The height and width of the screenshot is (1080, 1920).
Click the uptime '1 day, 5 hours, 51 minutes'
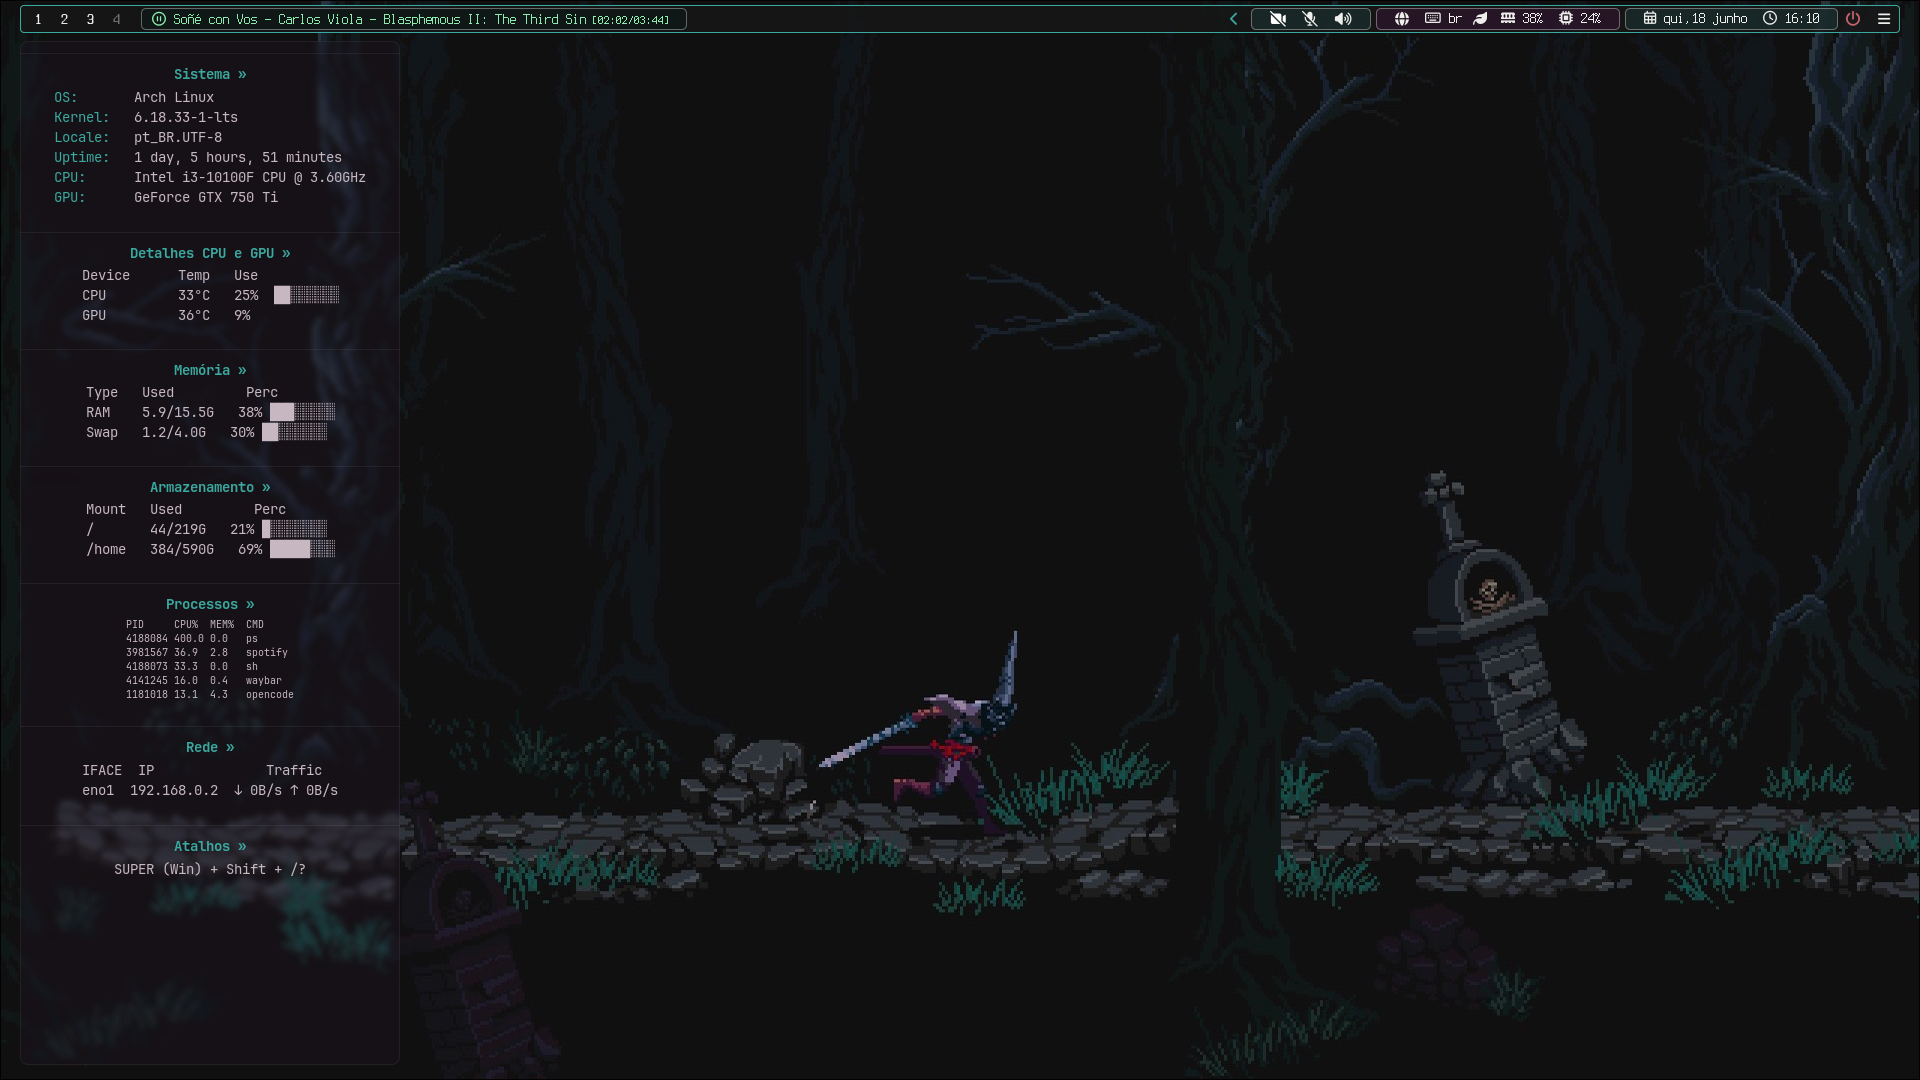pos(238,157)
